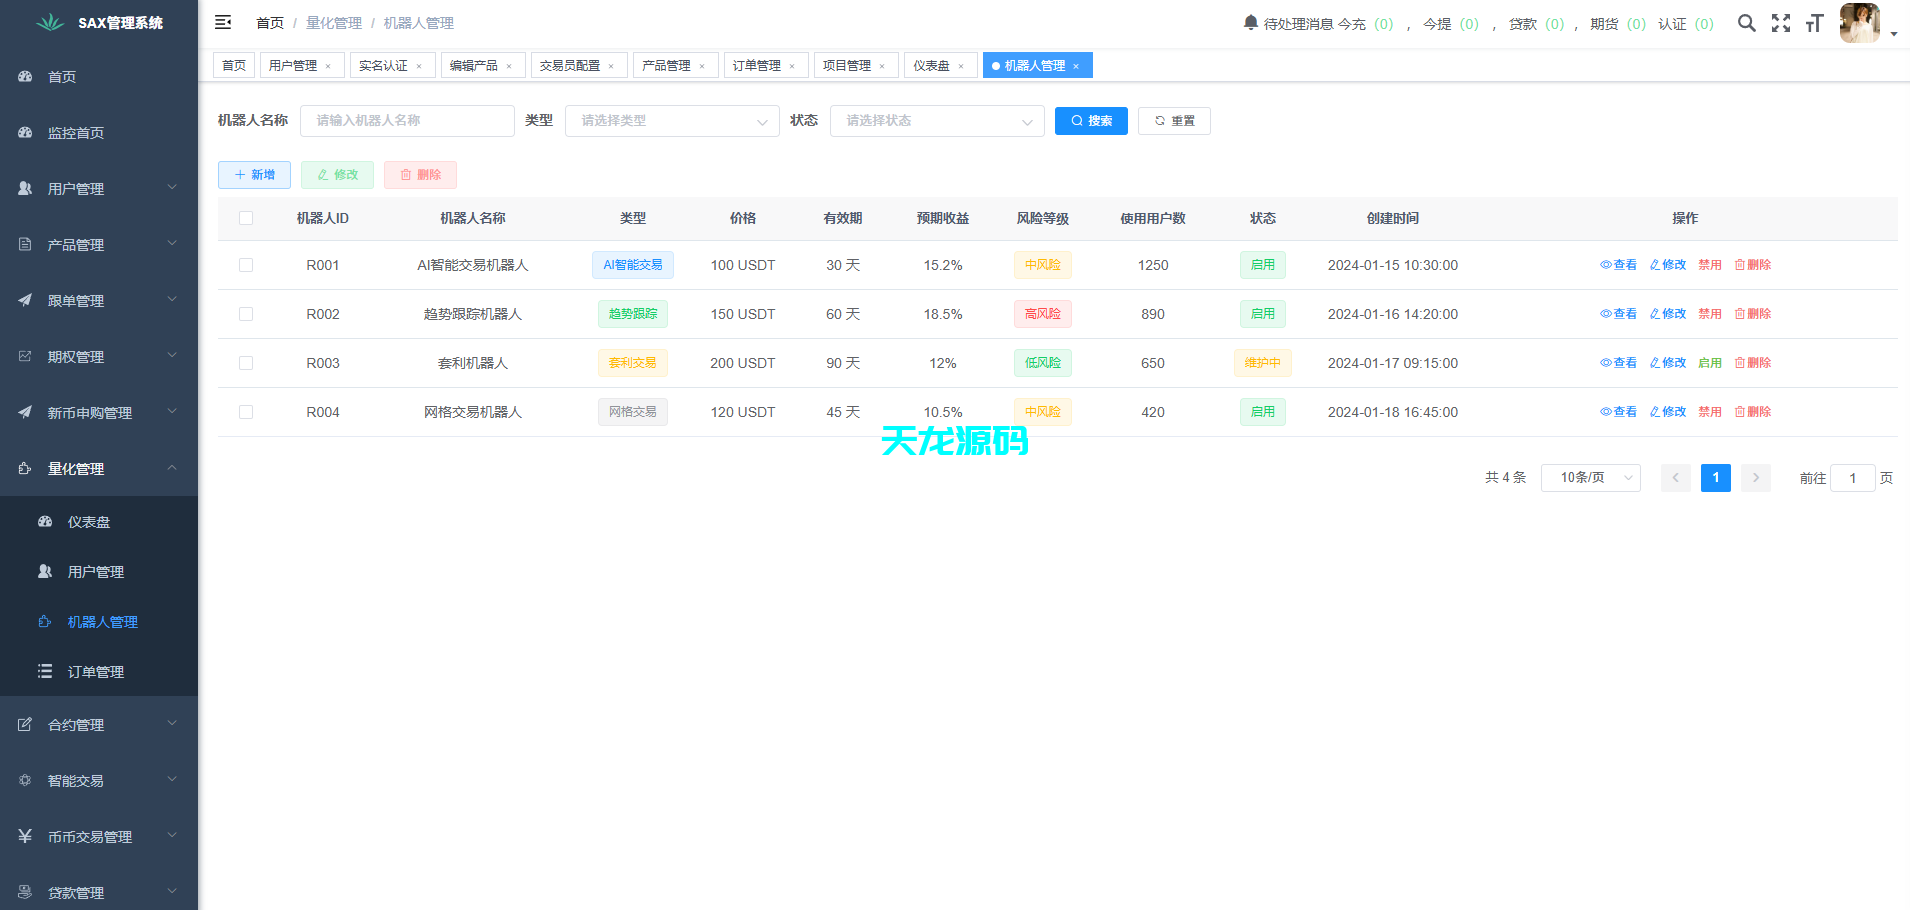This screenshot has height=910, width=1910.
Task: Click 查看 link on robot R001
Action: tap(1618, 264)
